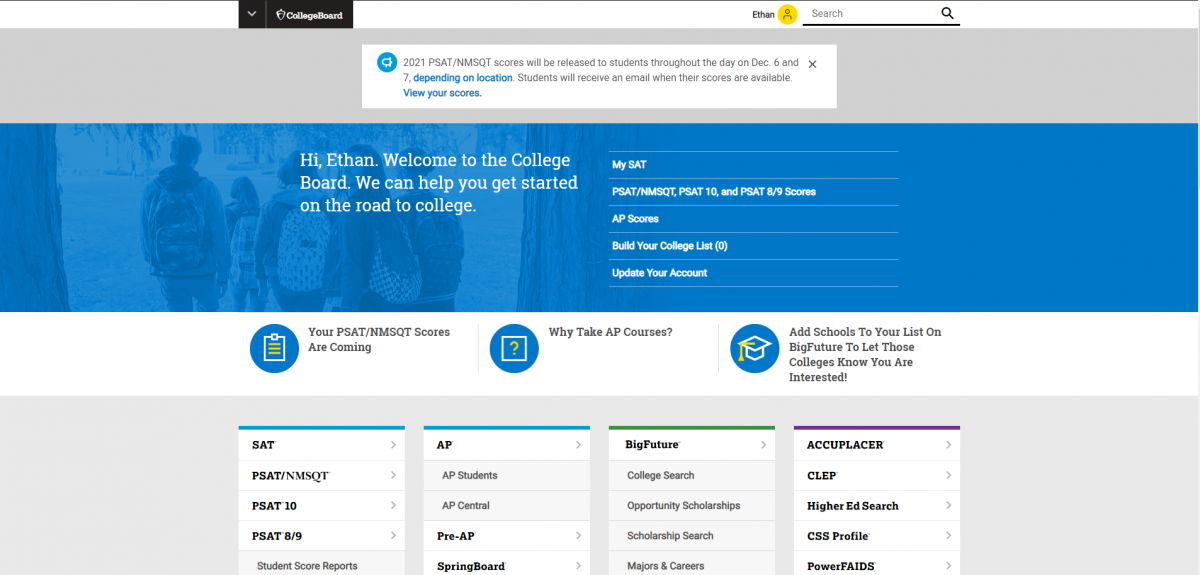Click the CollegeBoard logo
The height and width of the screenshot is (575, 1200).
[x=309, y=14]
